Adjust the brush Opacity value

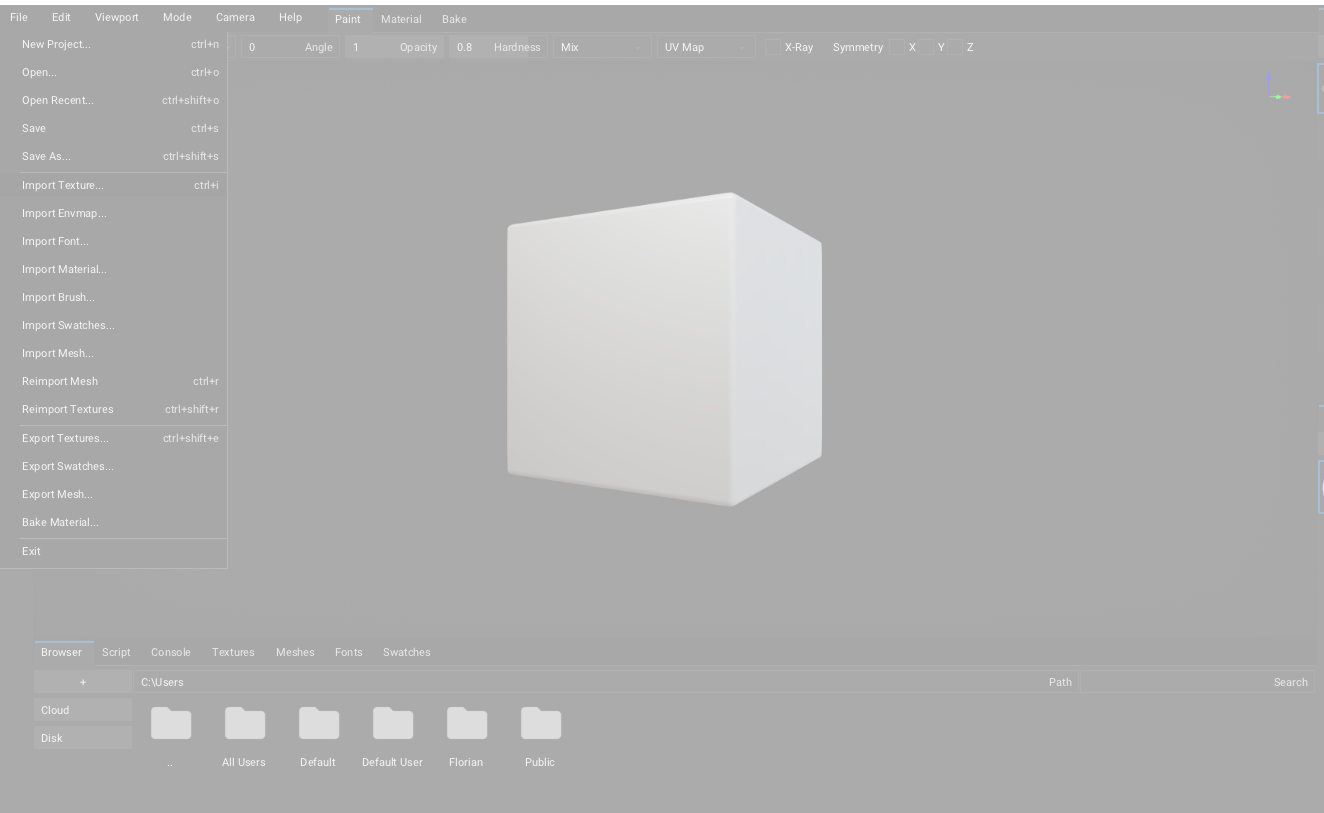394,46
